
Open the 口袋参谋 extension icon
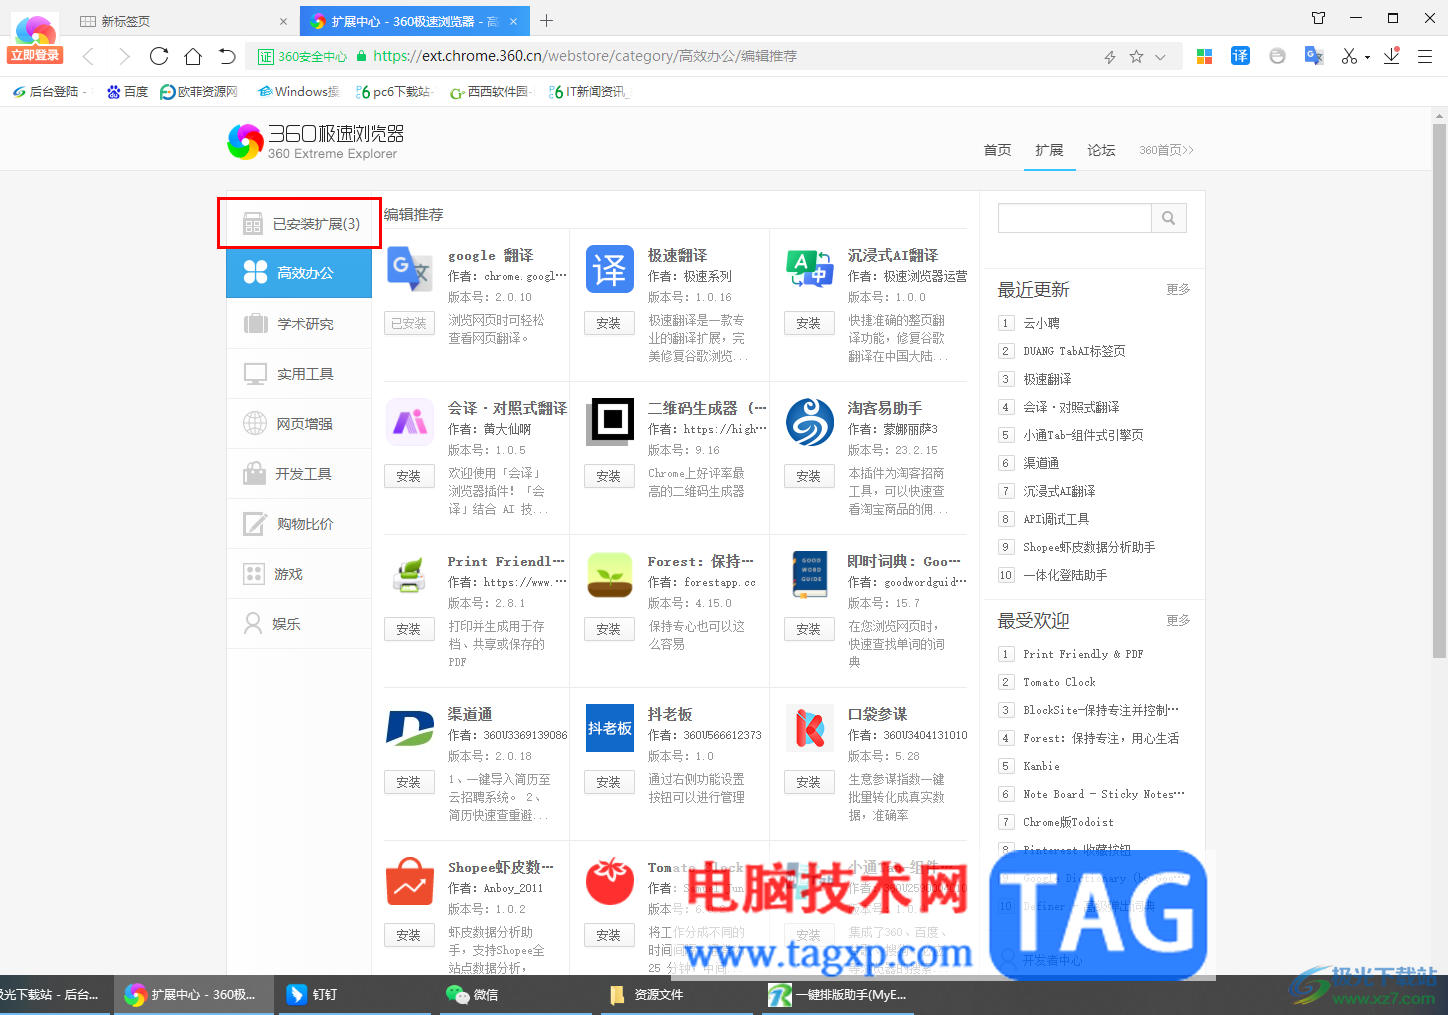click(809, 728)
